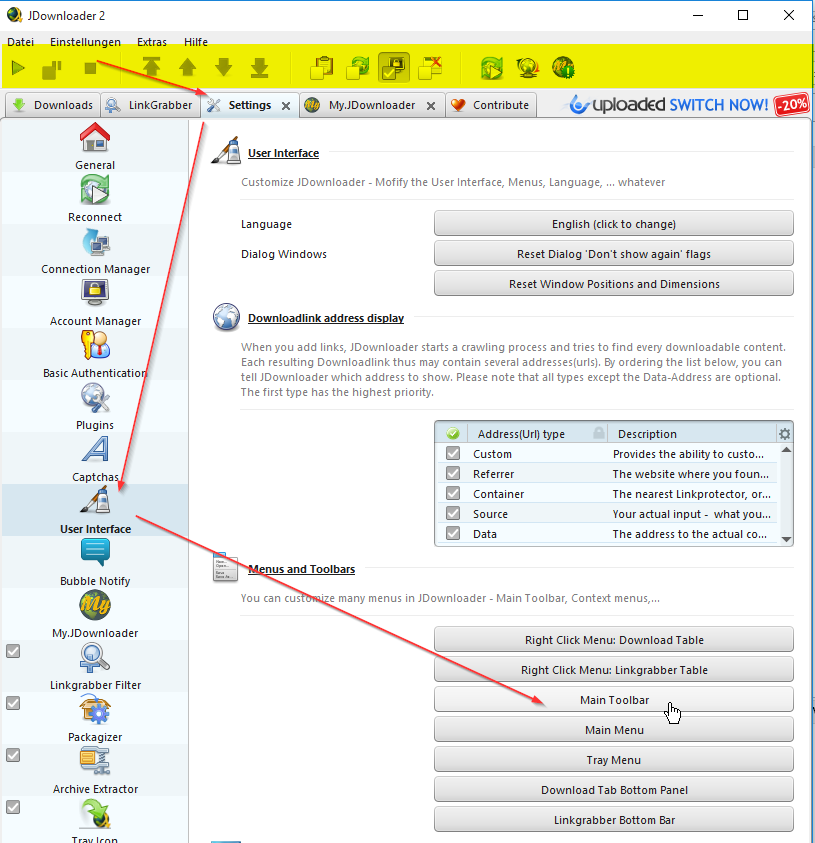
Task: Close the My.JDownloader tab
Action: (x=431, y=106)
